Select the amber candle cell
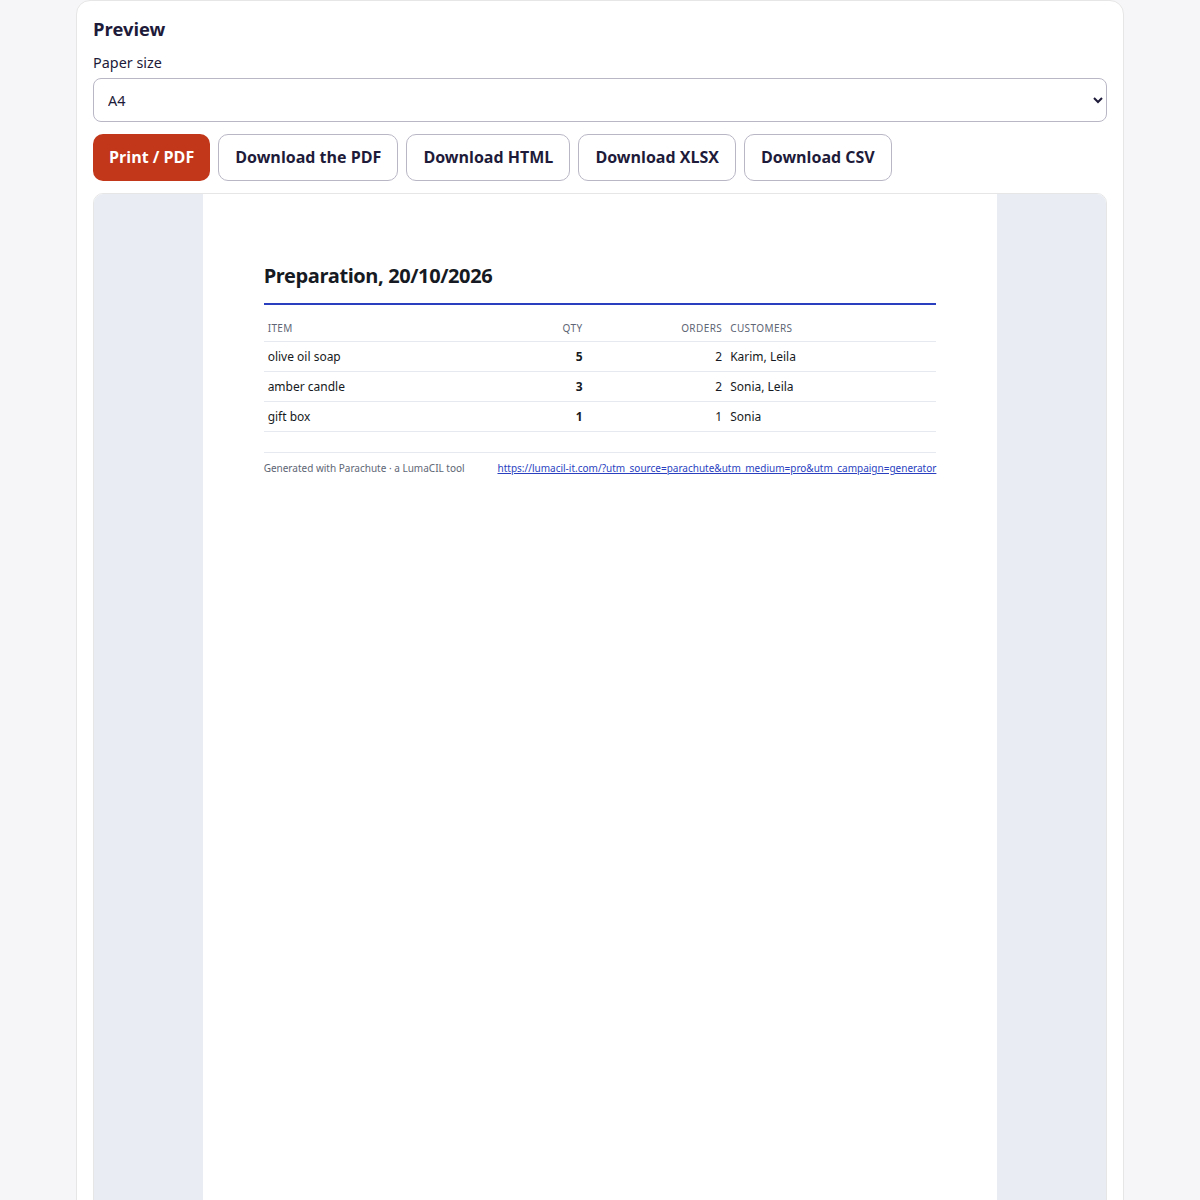Viewport: 1200px width, 1200px height. pos(306,387)
